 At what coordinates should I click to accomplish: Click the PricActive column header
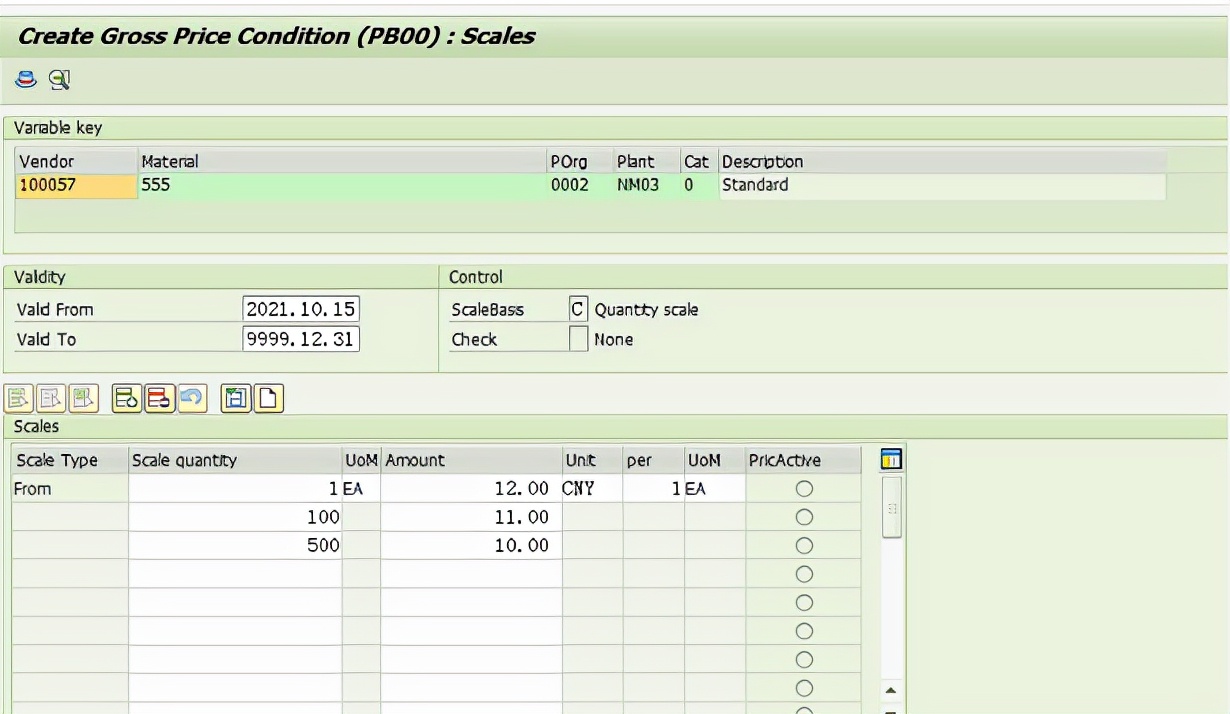coord(803,460)
